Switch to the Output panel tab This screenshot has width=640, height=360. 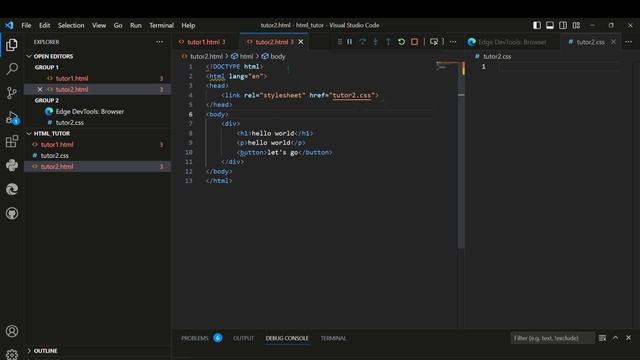point(243,338)
